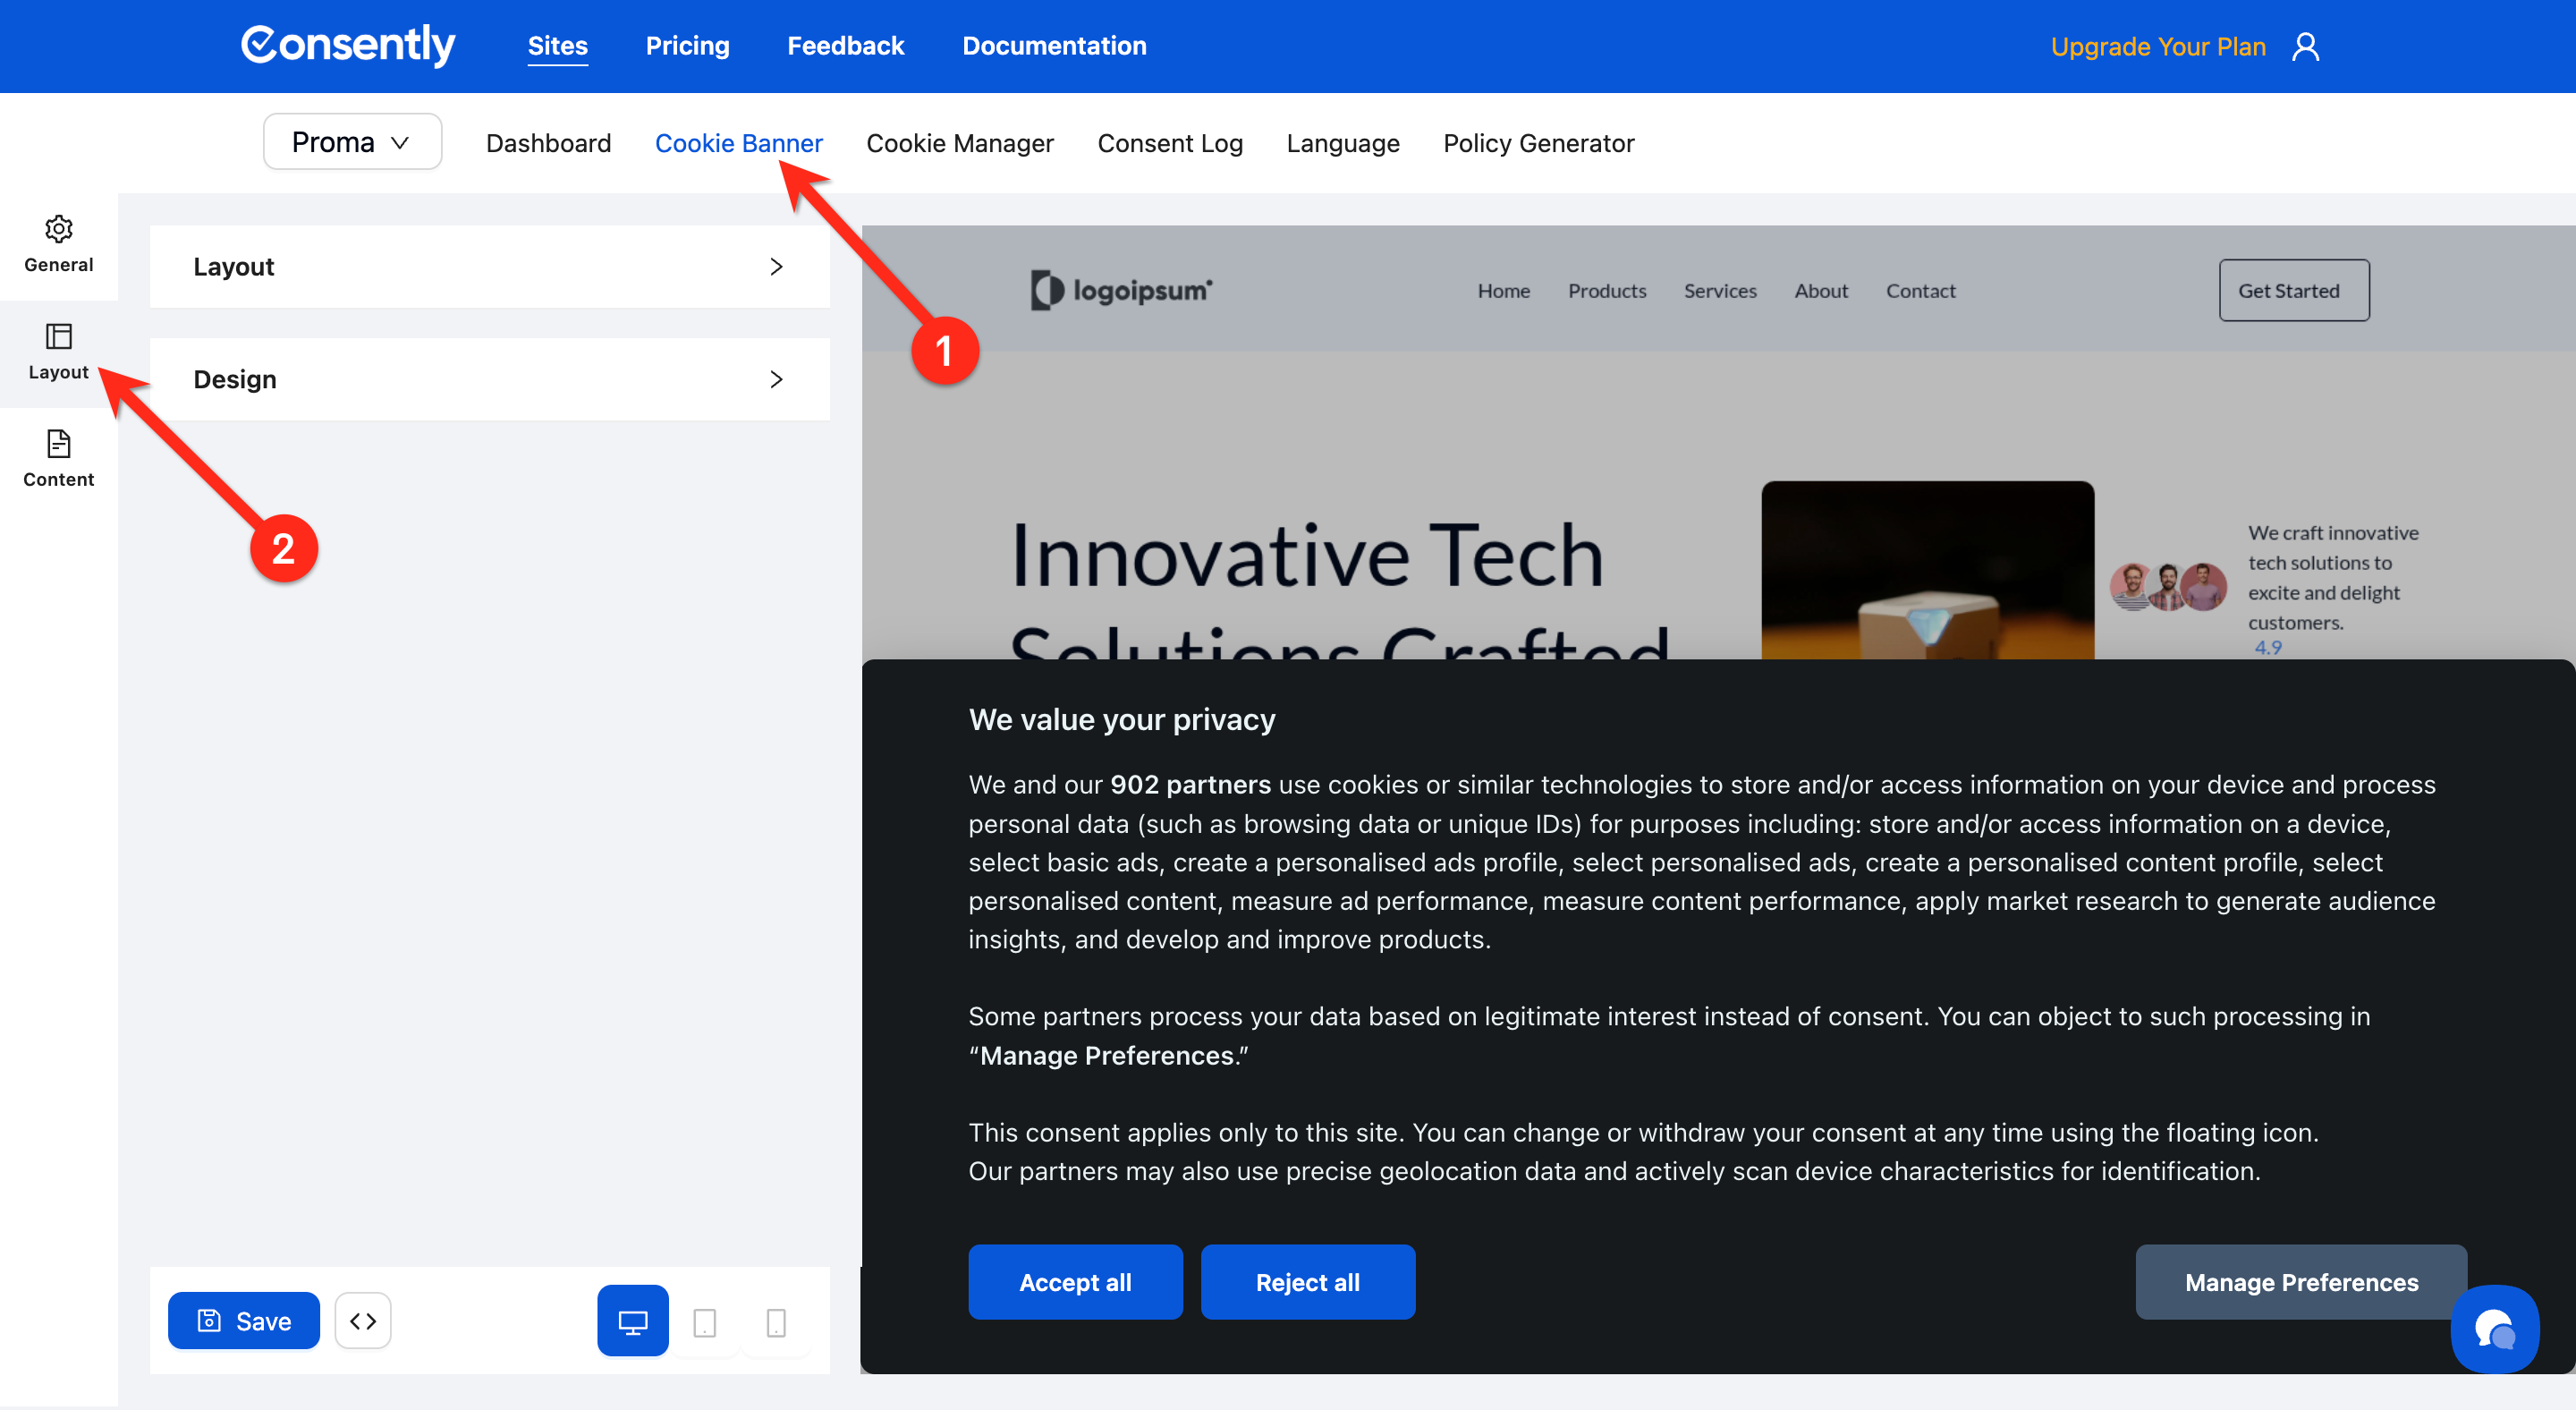This screenshot has width=2576, height=1410.
Task: Switch to desktop preview mode
Action: (x=632, y=1321)
